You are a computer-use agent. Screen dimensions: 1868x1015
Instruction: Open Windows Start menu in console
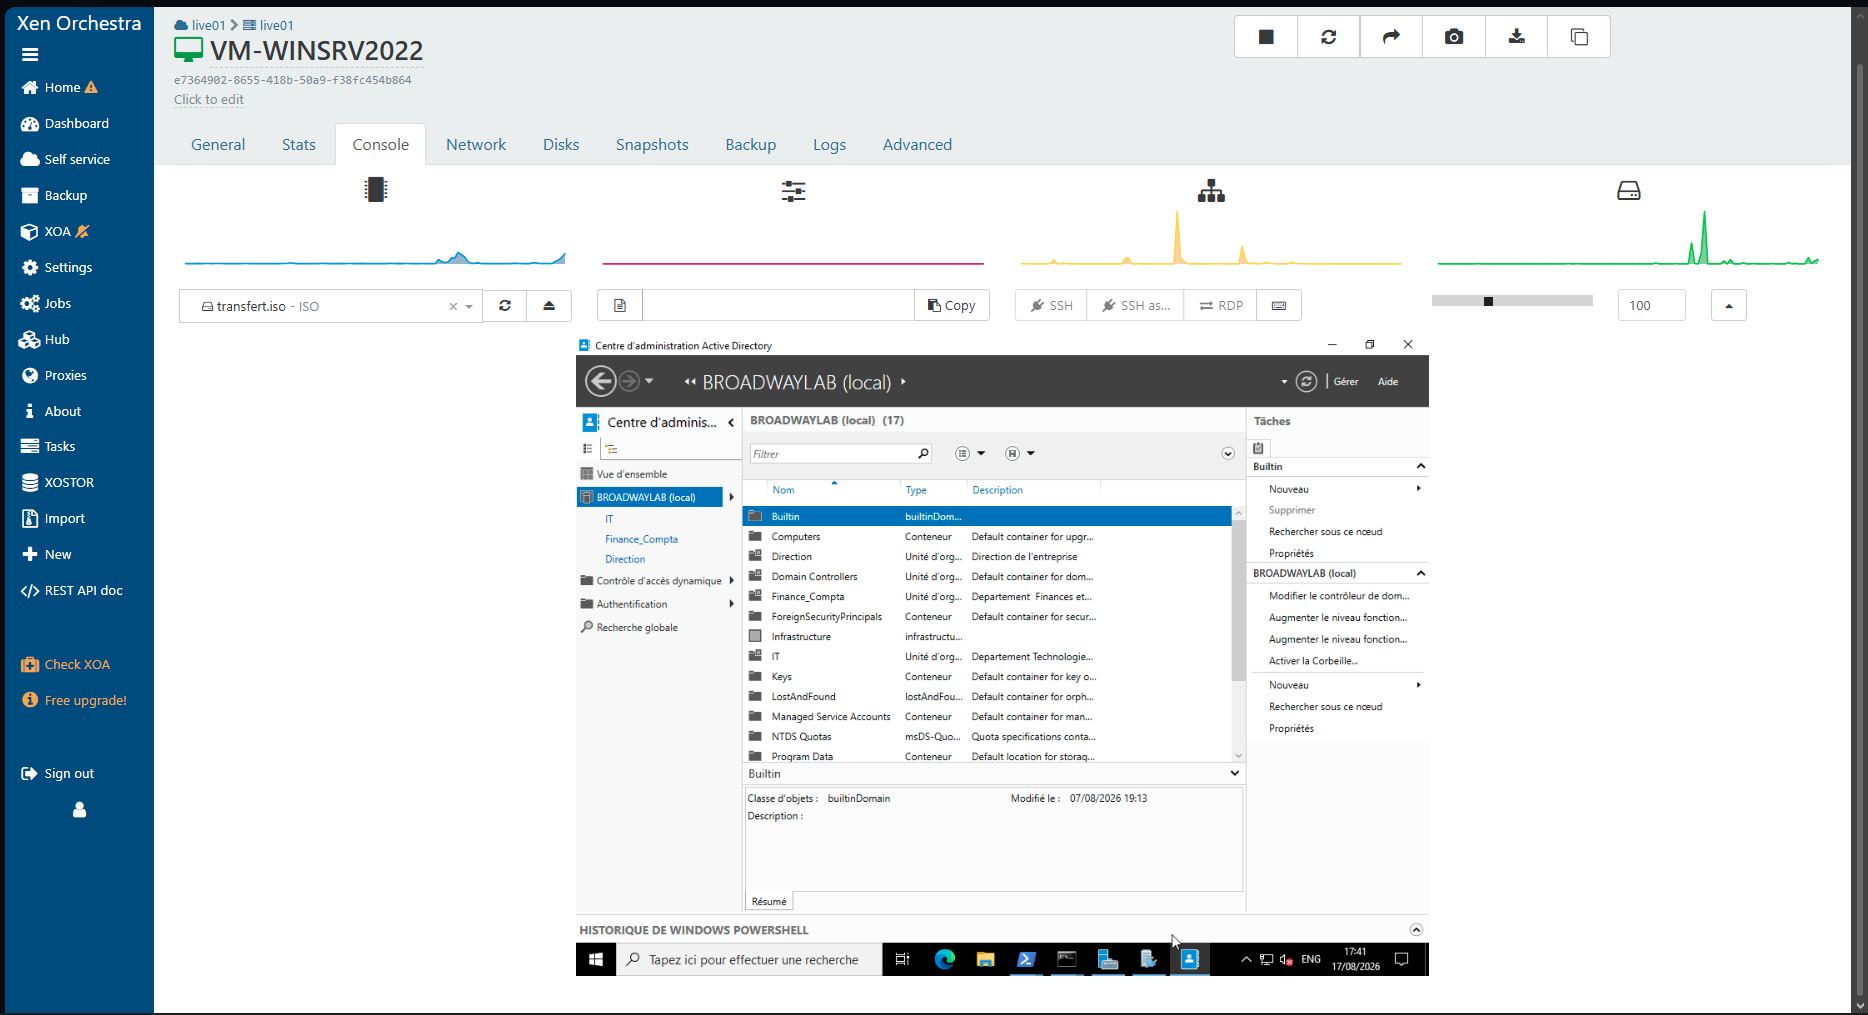point(596,959)
